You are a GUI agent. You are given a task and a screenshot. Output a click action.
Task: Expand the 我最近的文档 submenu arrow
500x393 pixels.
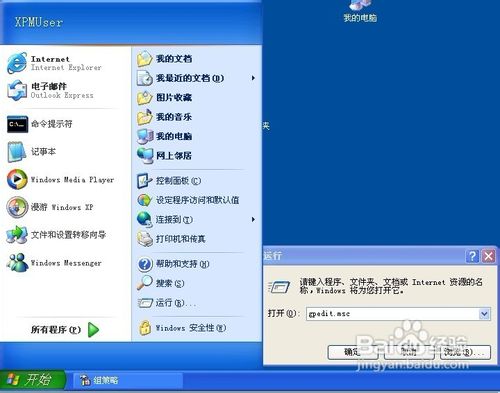coord(253,78)
